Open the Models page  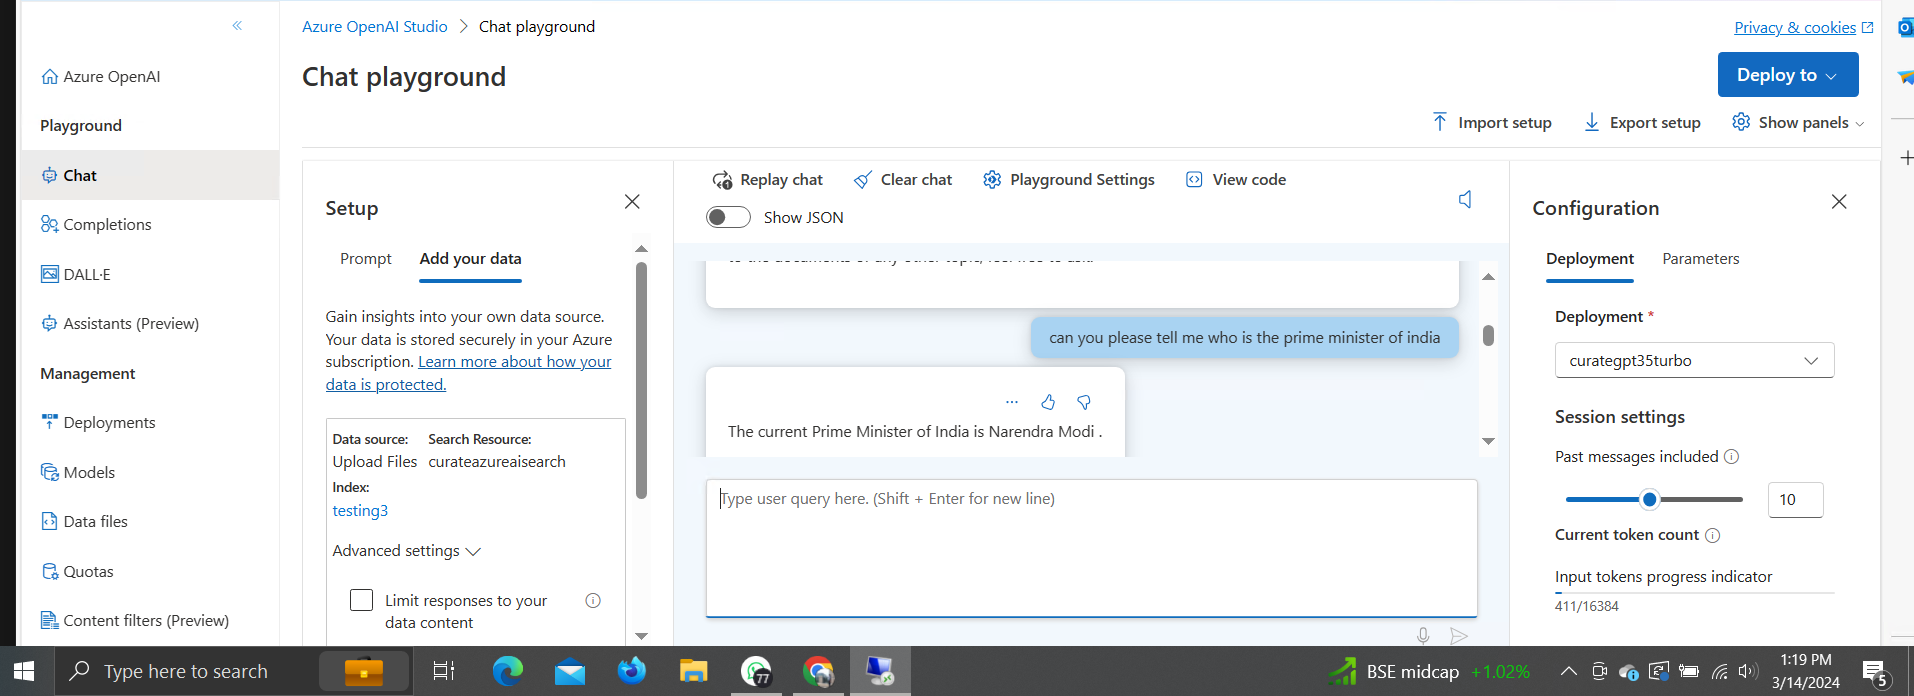click(x=78, y=472)
